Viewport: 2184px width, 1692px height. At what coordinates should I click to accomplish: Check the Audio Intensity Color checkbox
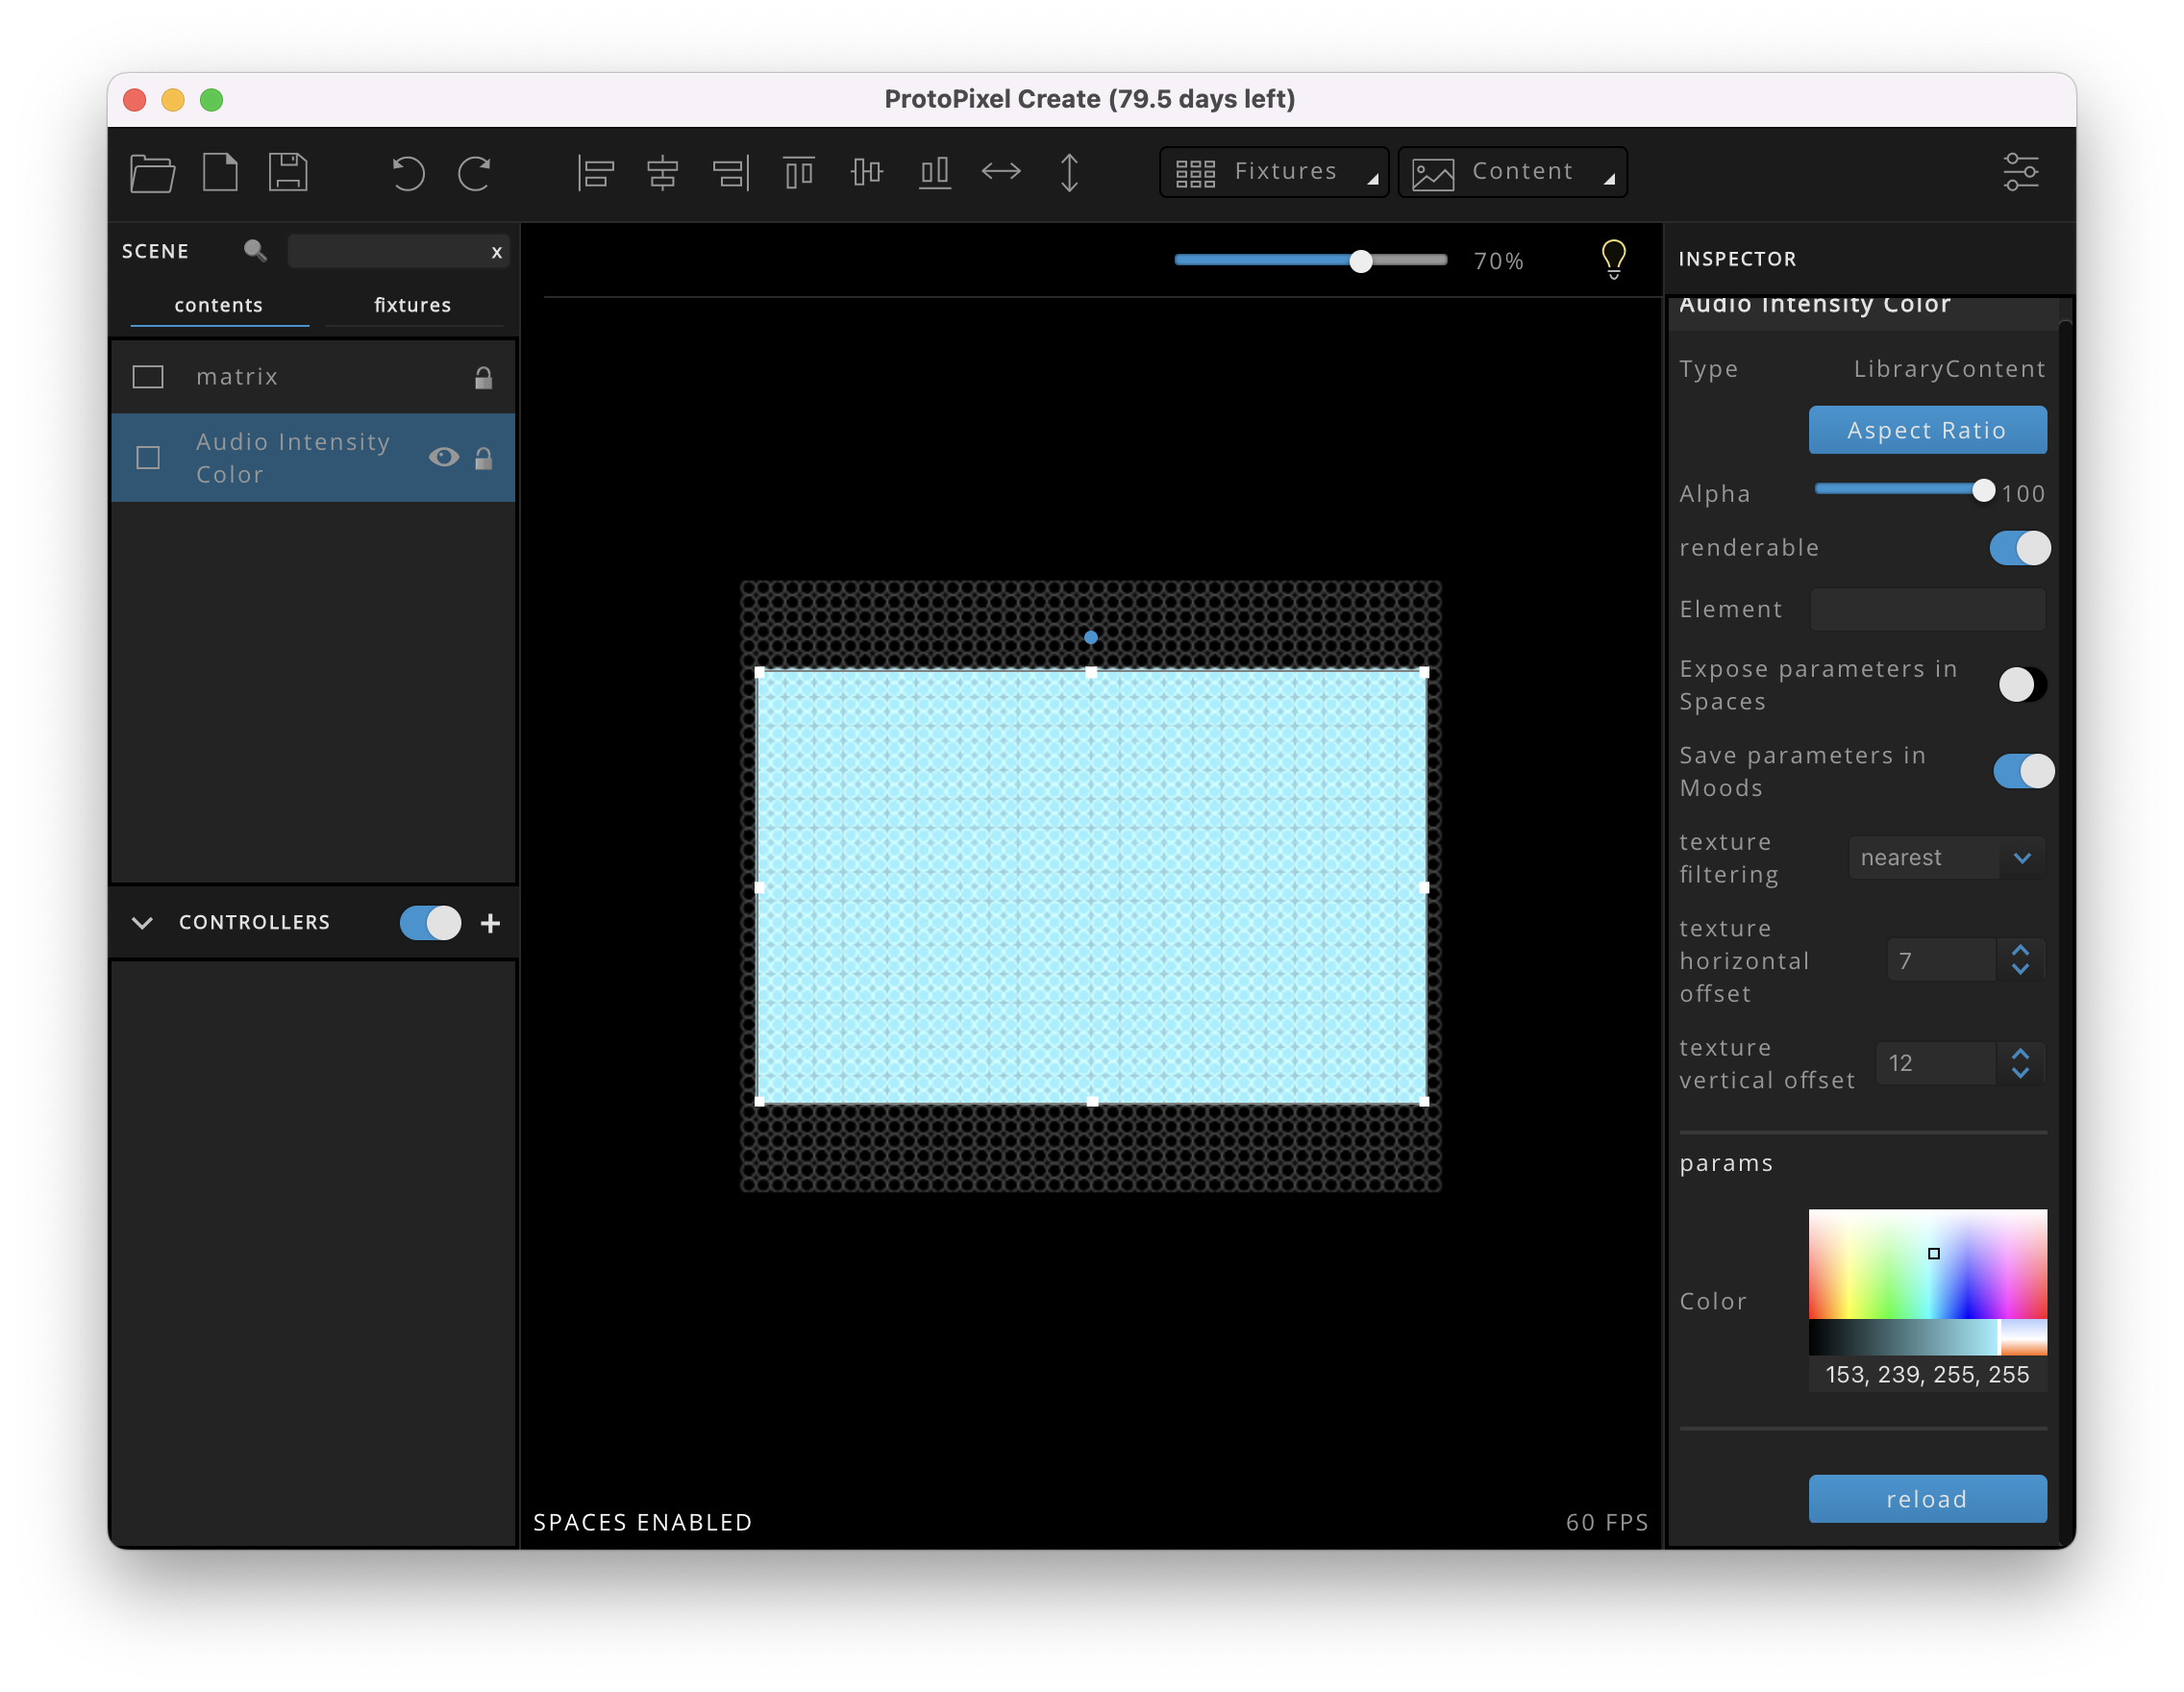tap(148, 458)
